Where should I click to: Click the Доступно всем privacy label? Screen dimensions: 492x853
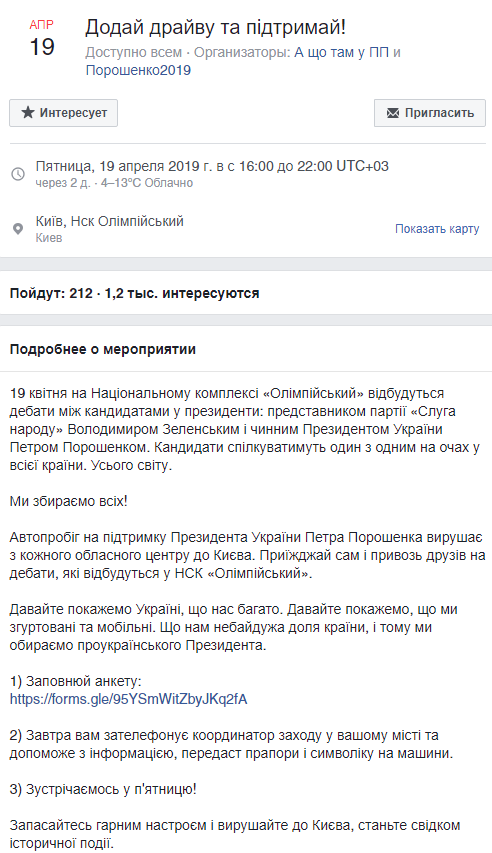pos(133,53)
